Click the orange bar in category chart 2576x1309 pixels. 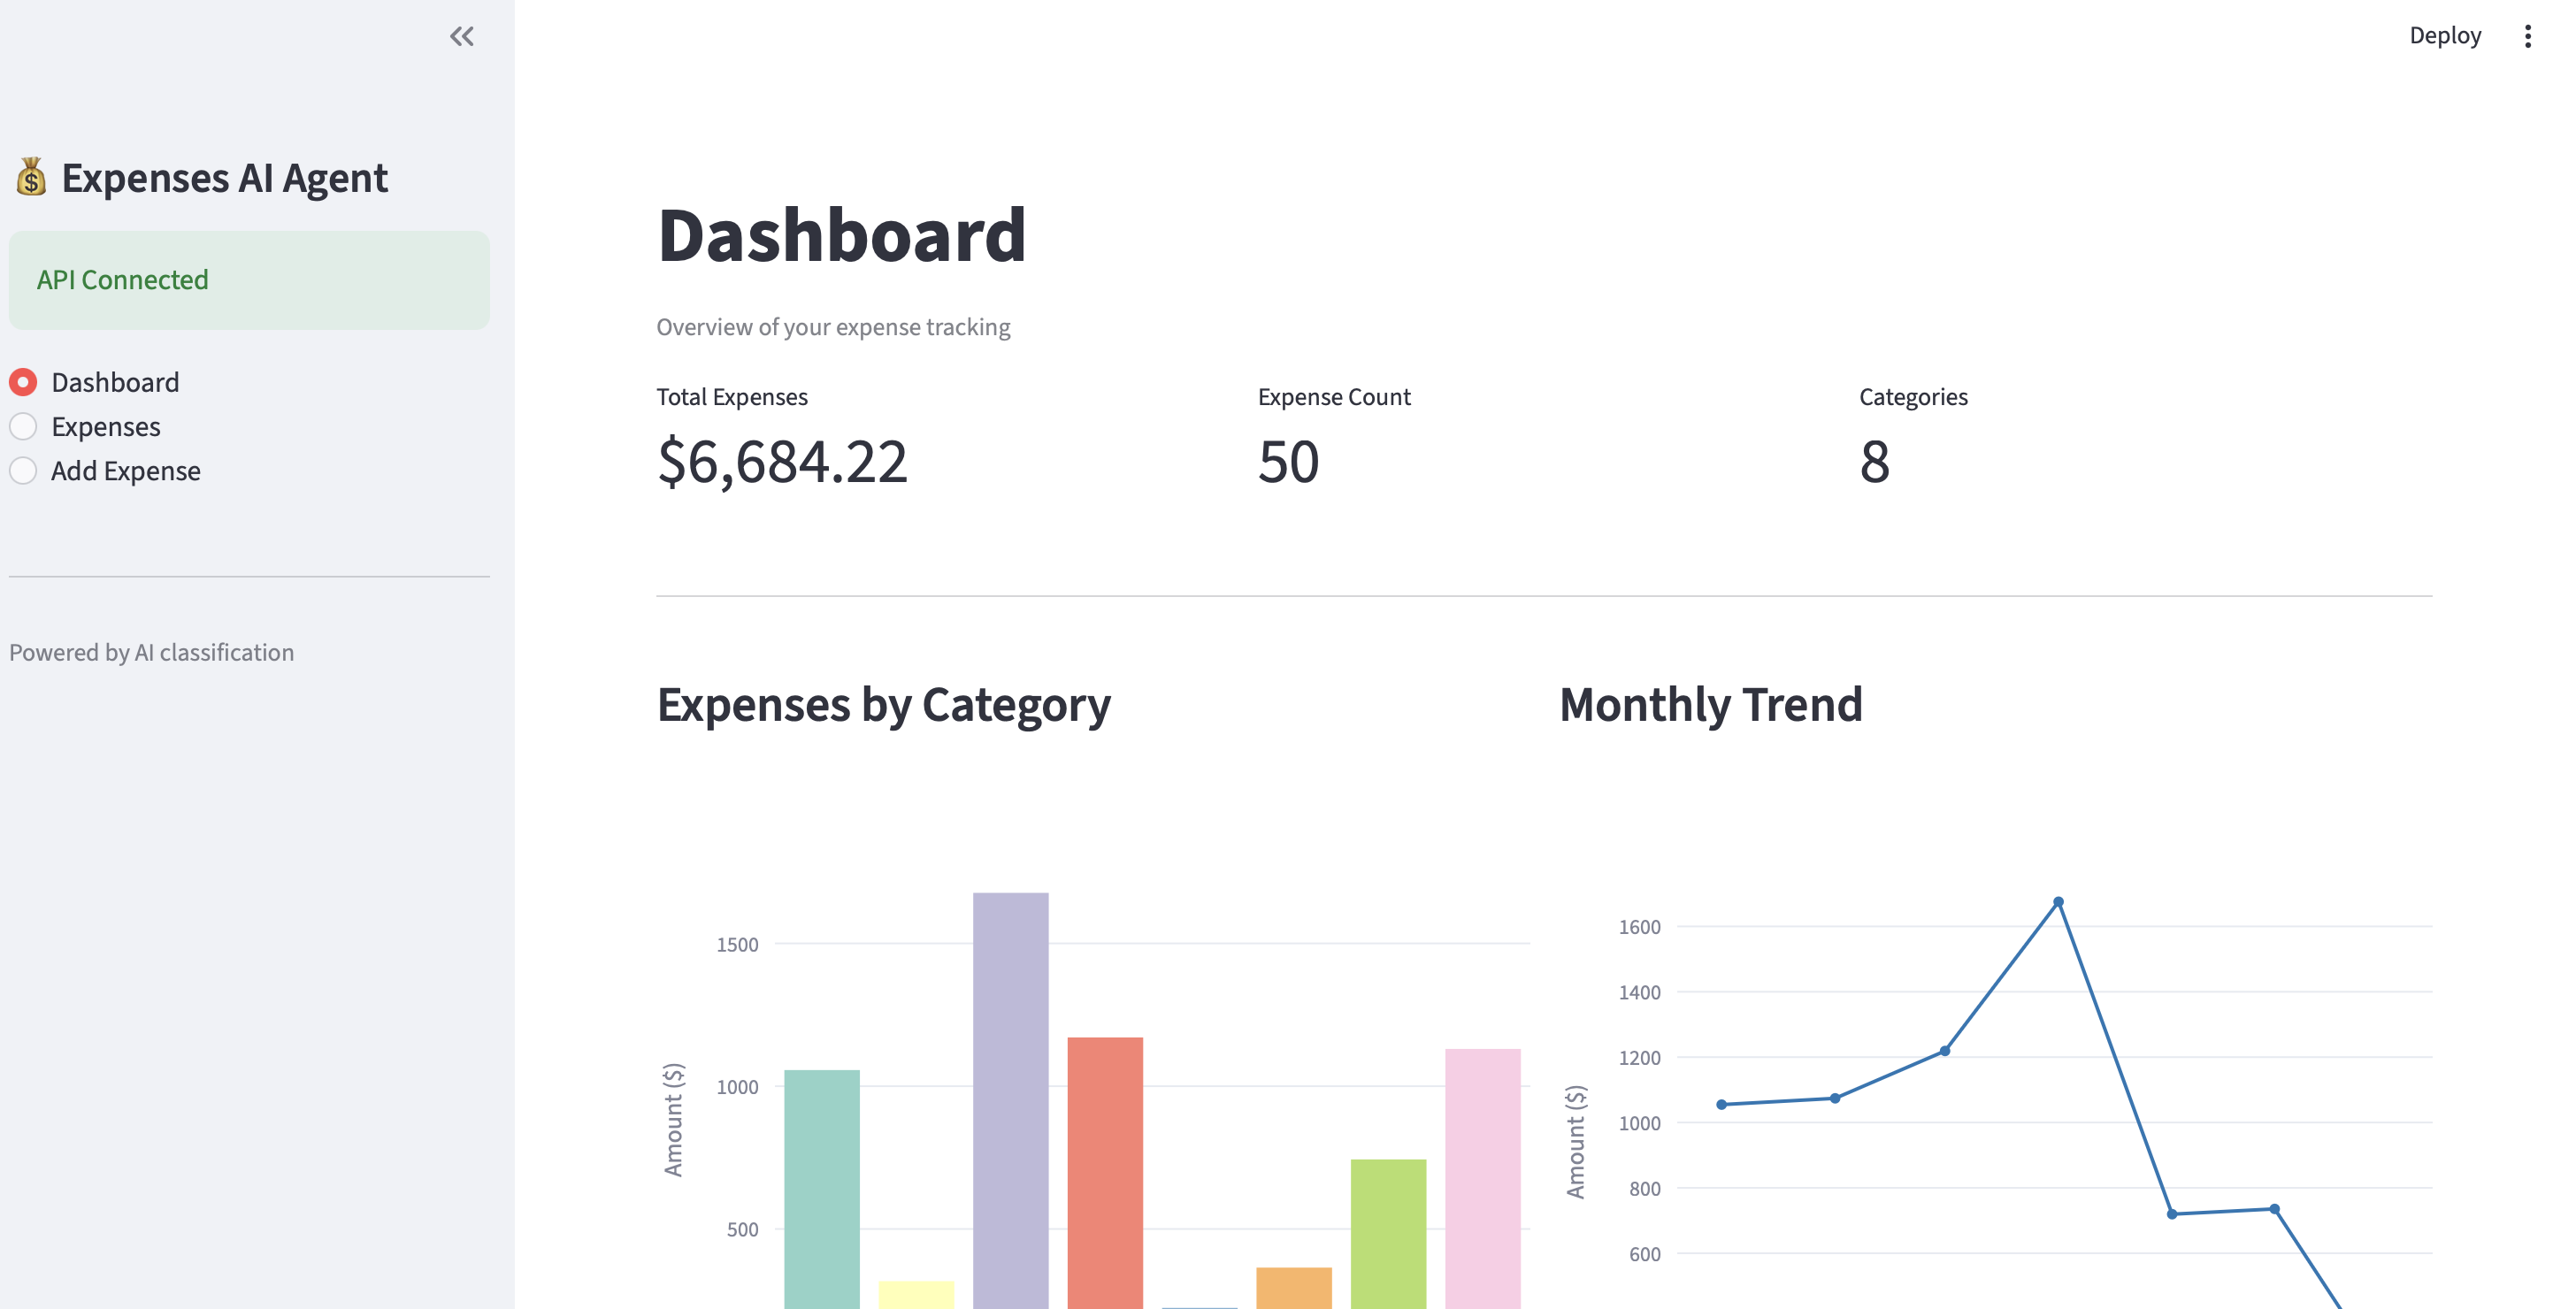click(1294, 1288)
